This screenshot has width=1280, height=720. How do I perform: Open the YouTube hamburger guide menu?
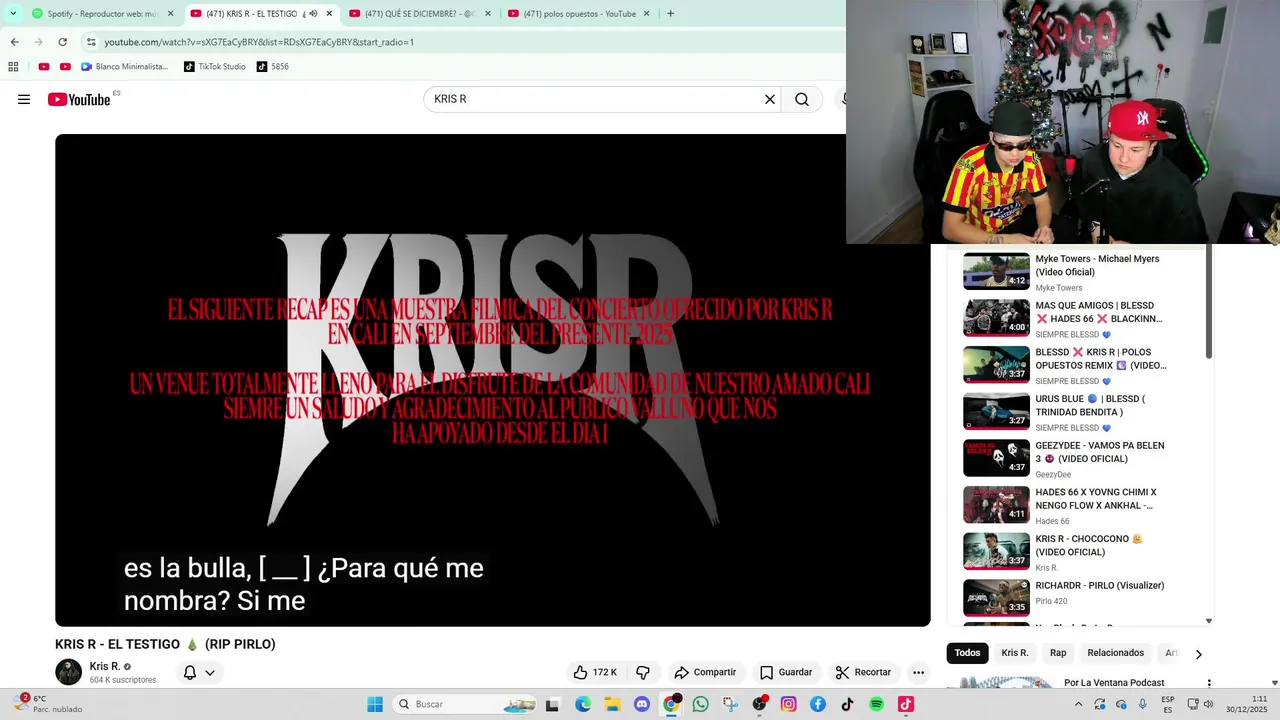(24, 99)
